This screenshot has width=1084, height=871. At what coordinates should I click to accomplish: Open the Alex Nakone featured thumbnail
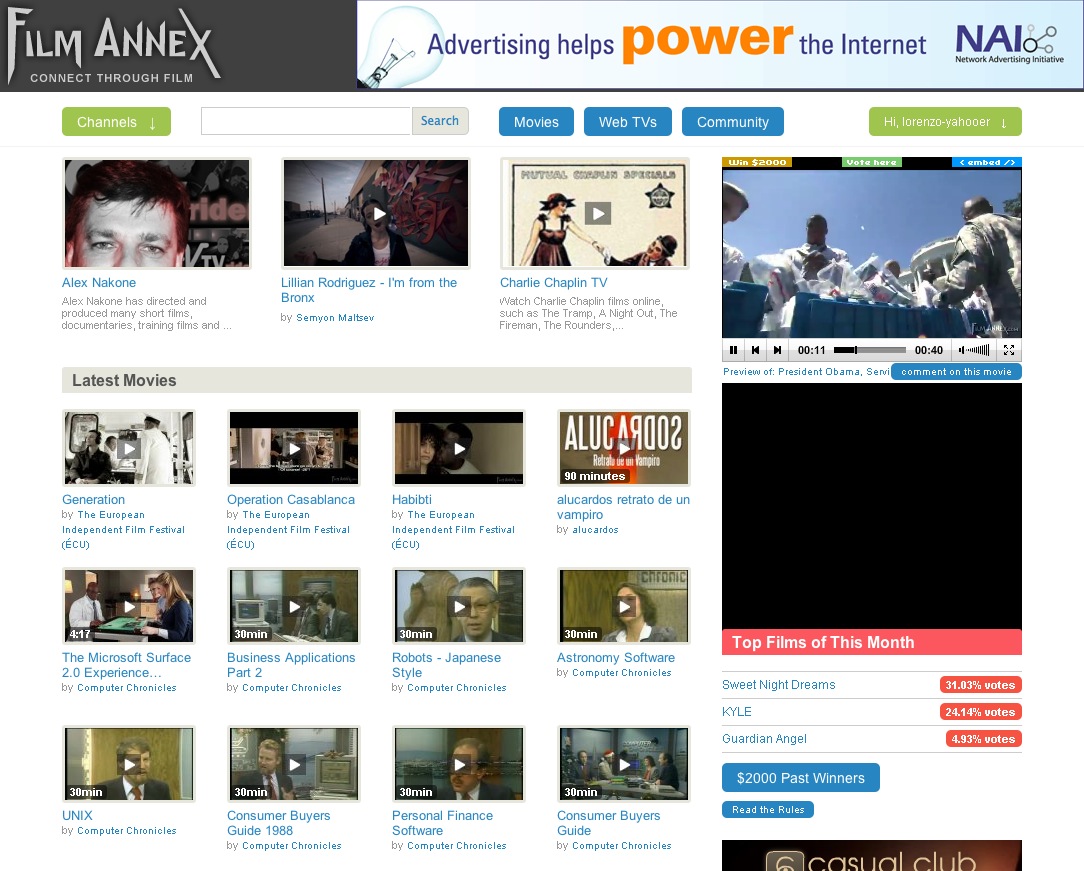pos(157,214)
